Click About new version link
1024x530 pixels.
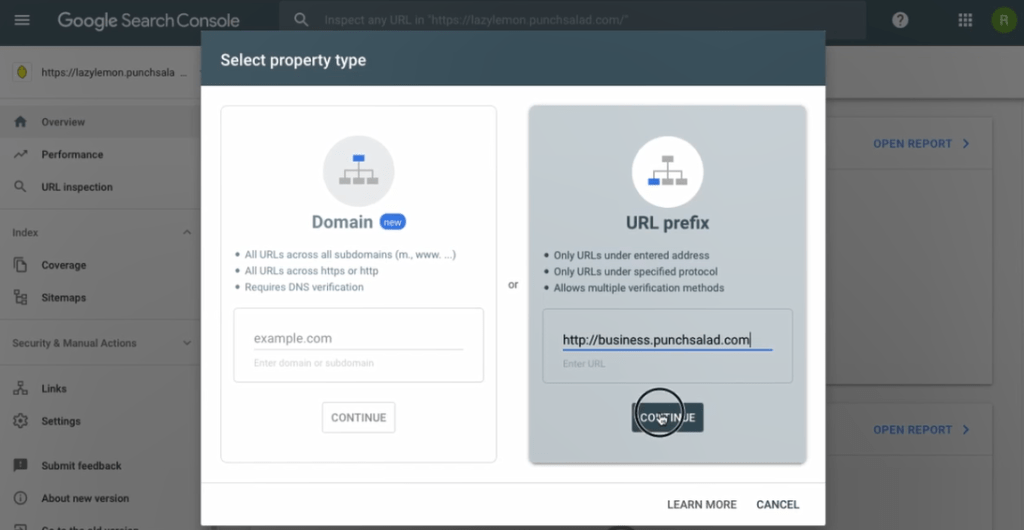(85, 498)
